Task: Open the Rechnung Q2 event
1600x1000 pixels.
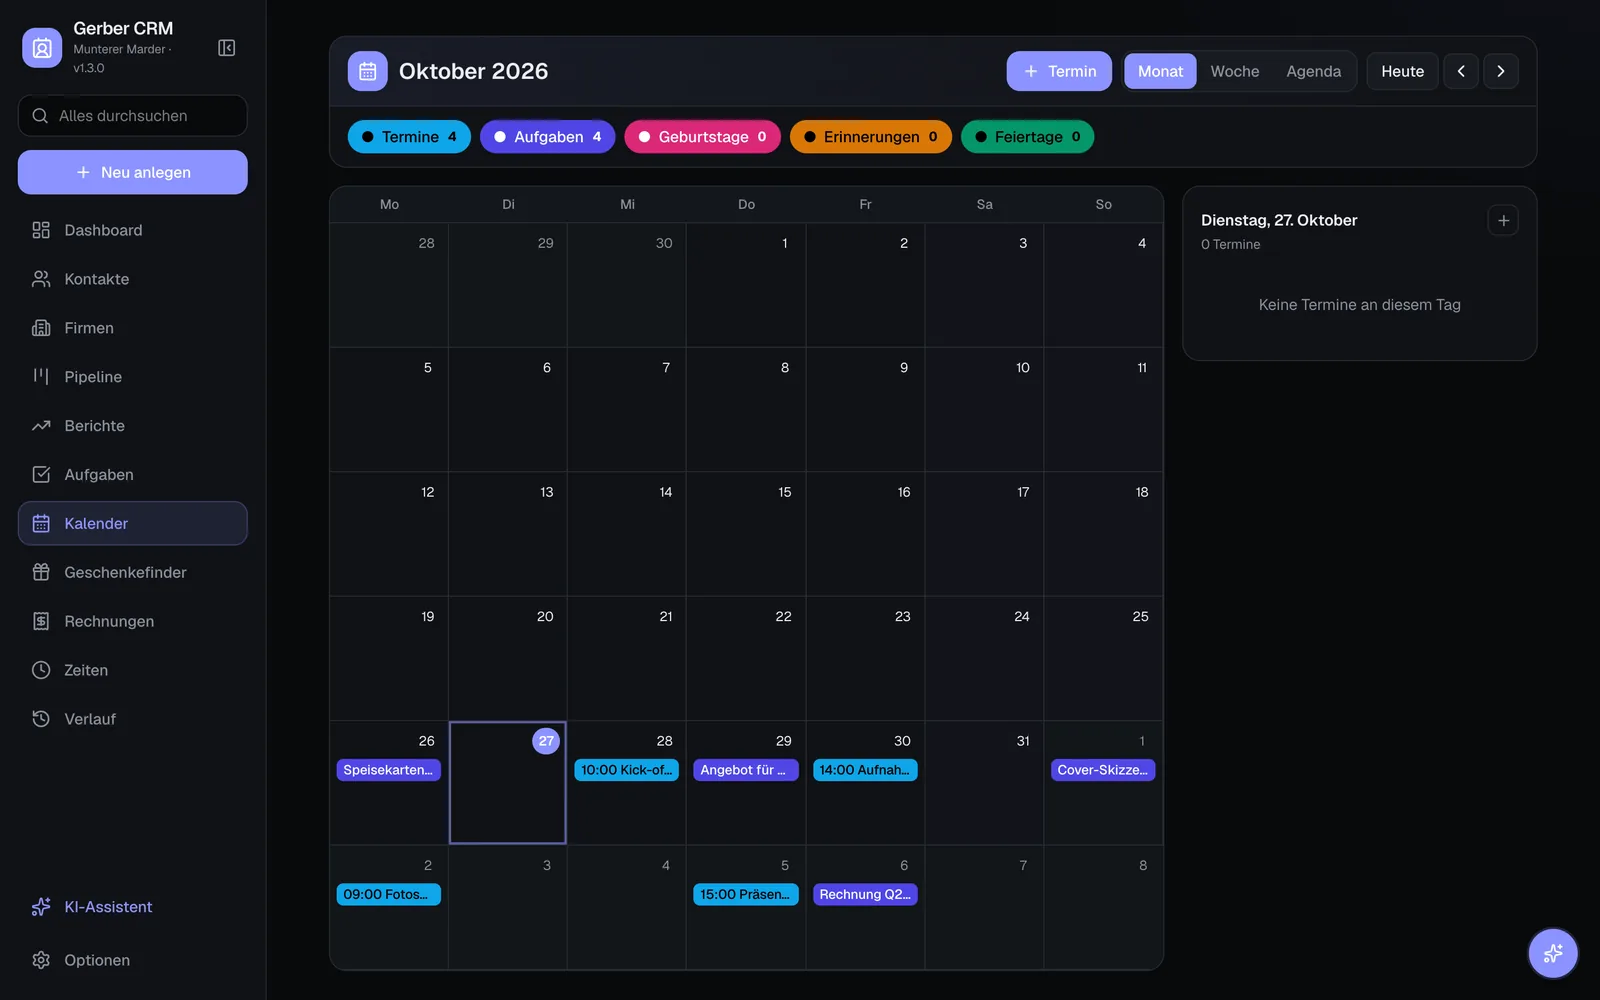Action: tap(865, 894)
